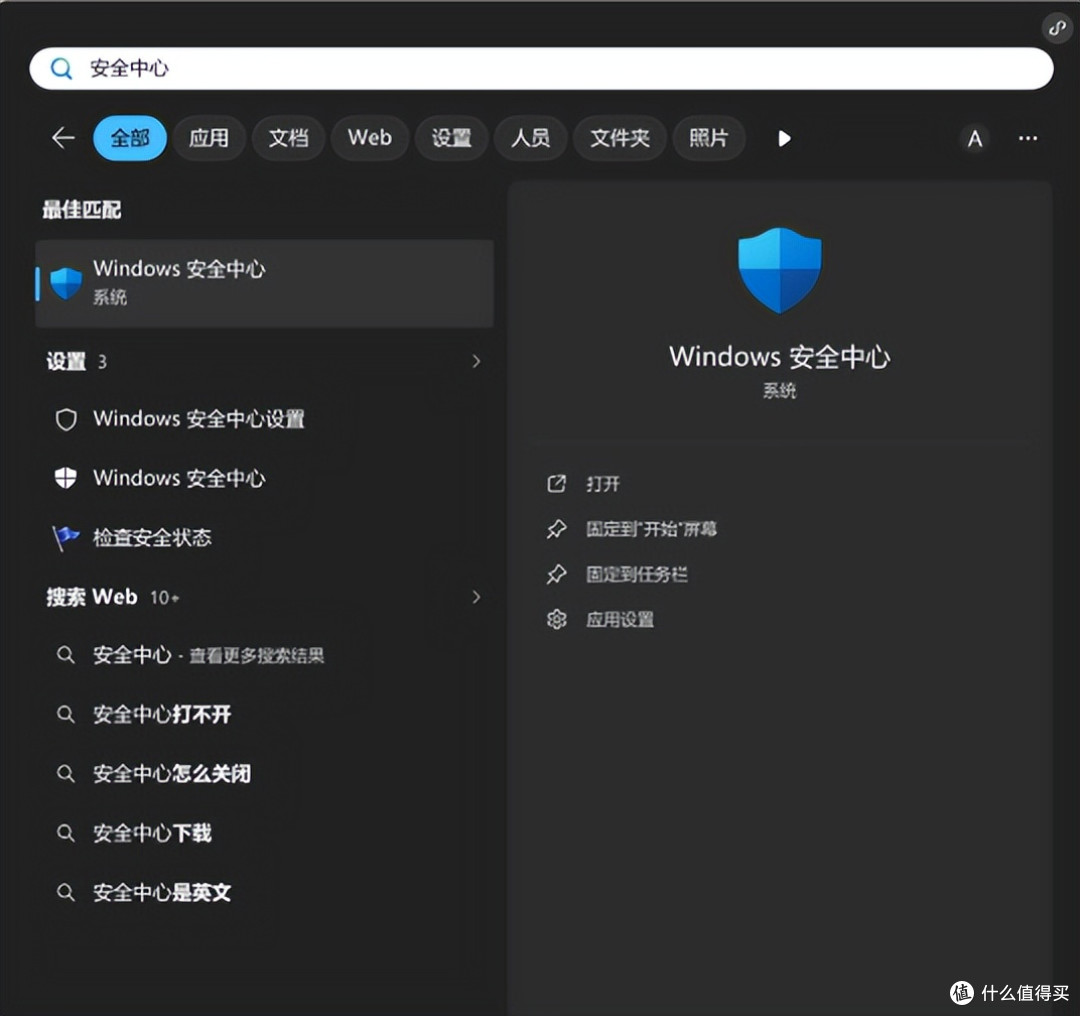Switch to the 文件夹 filter tab

pyautogui.click(x=619, y=138)
